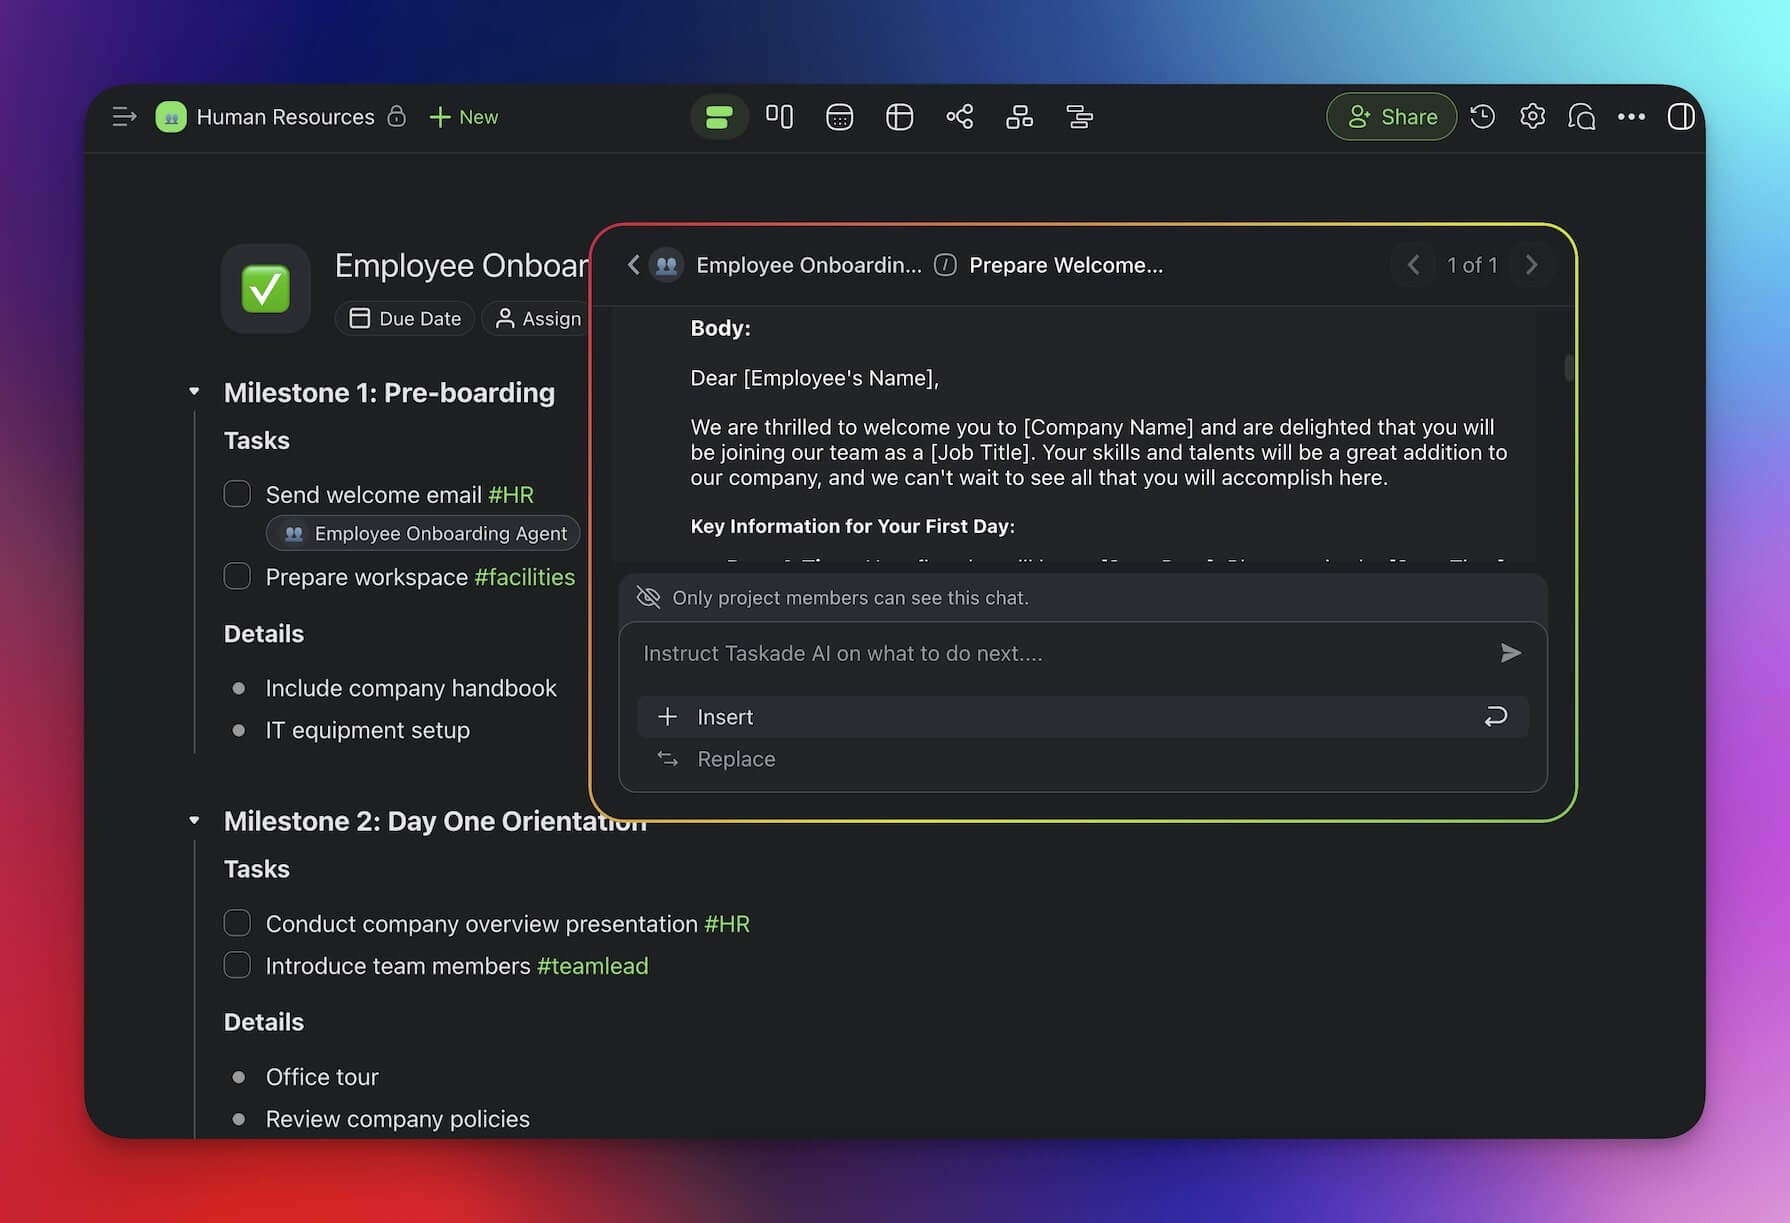Click the New project button

464,117
